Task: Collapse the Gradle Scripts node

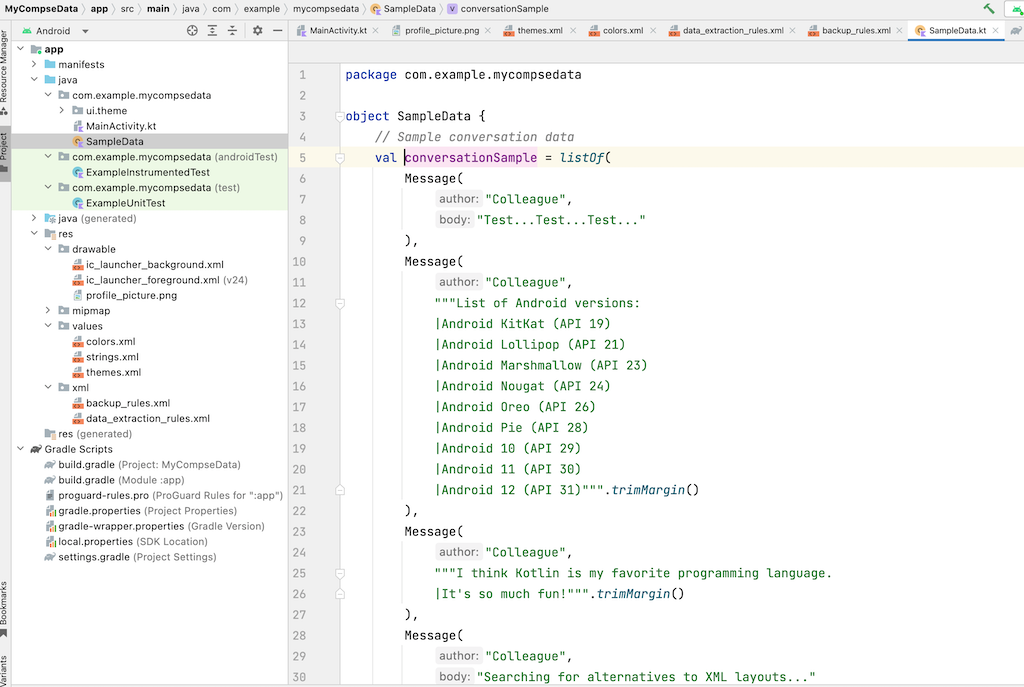Action: (x=21, y=449)
